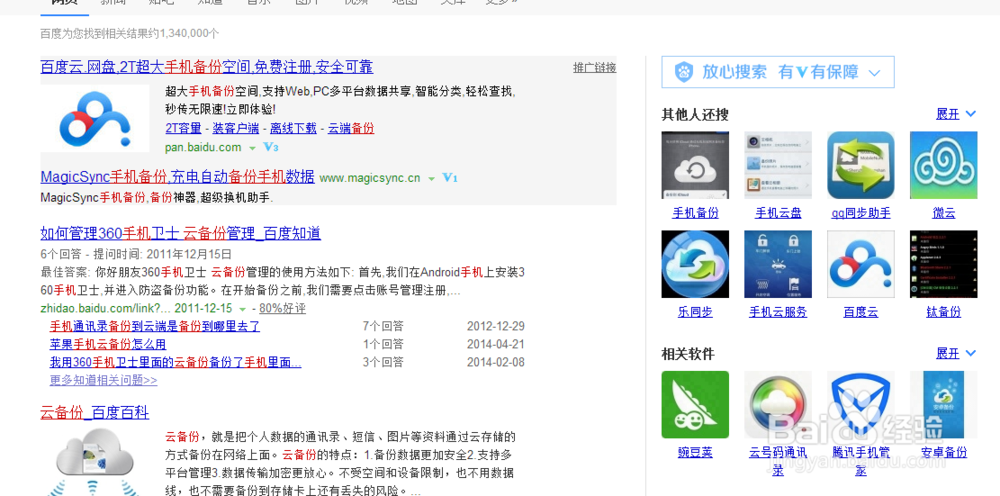1000x496 pixels.
Task: Click 更多知道相关问题>> link
Action: click(103, 381)
